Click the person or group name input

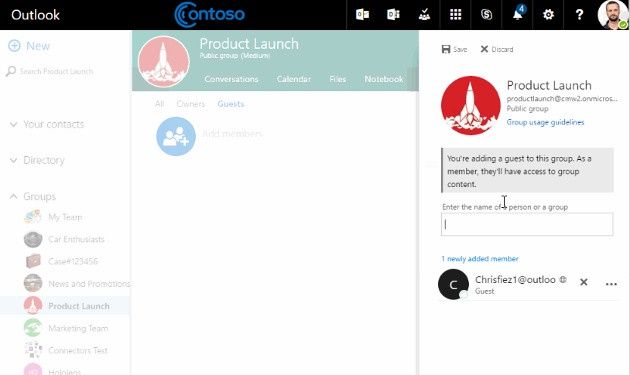[527, 224]
